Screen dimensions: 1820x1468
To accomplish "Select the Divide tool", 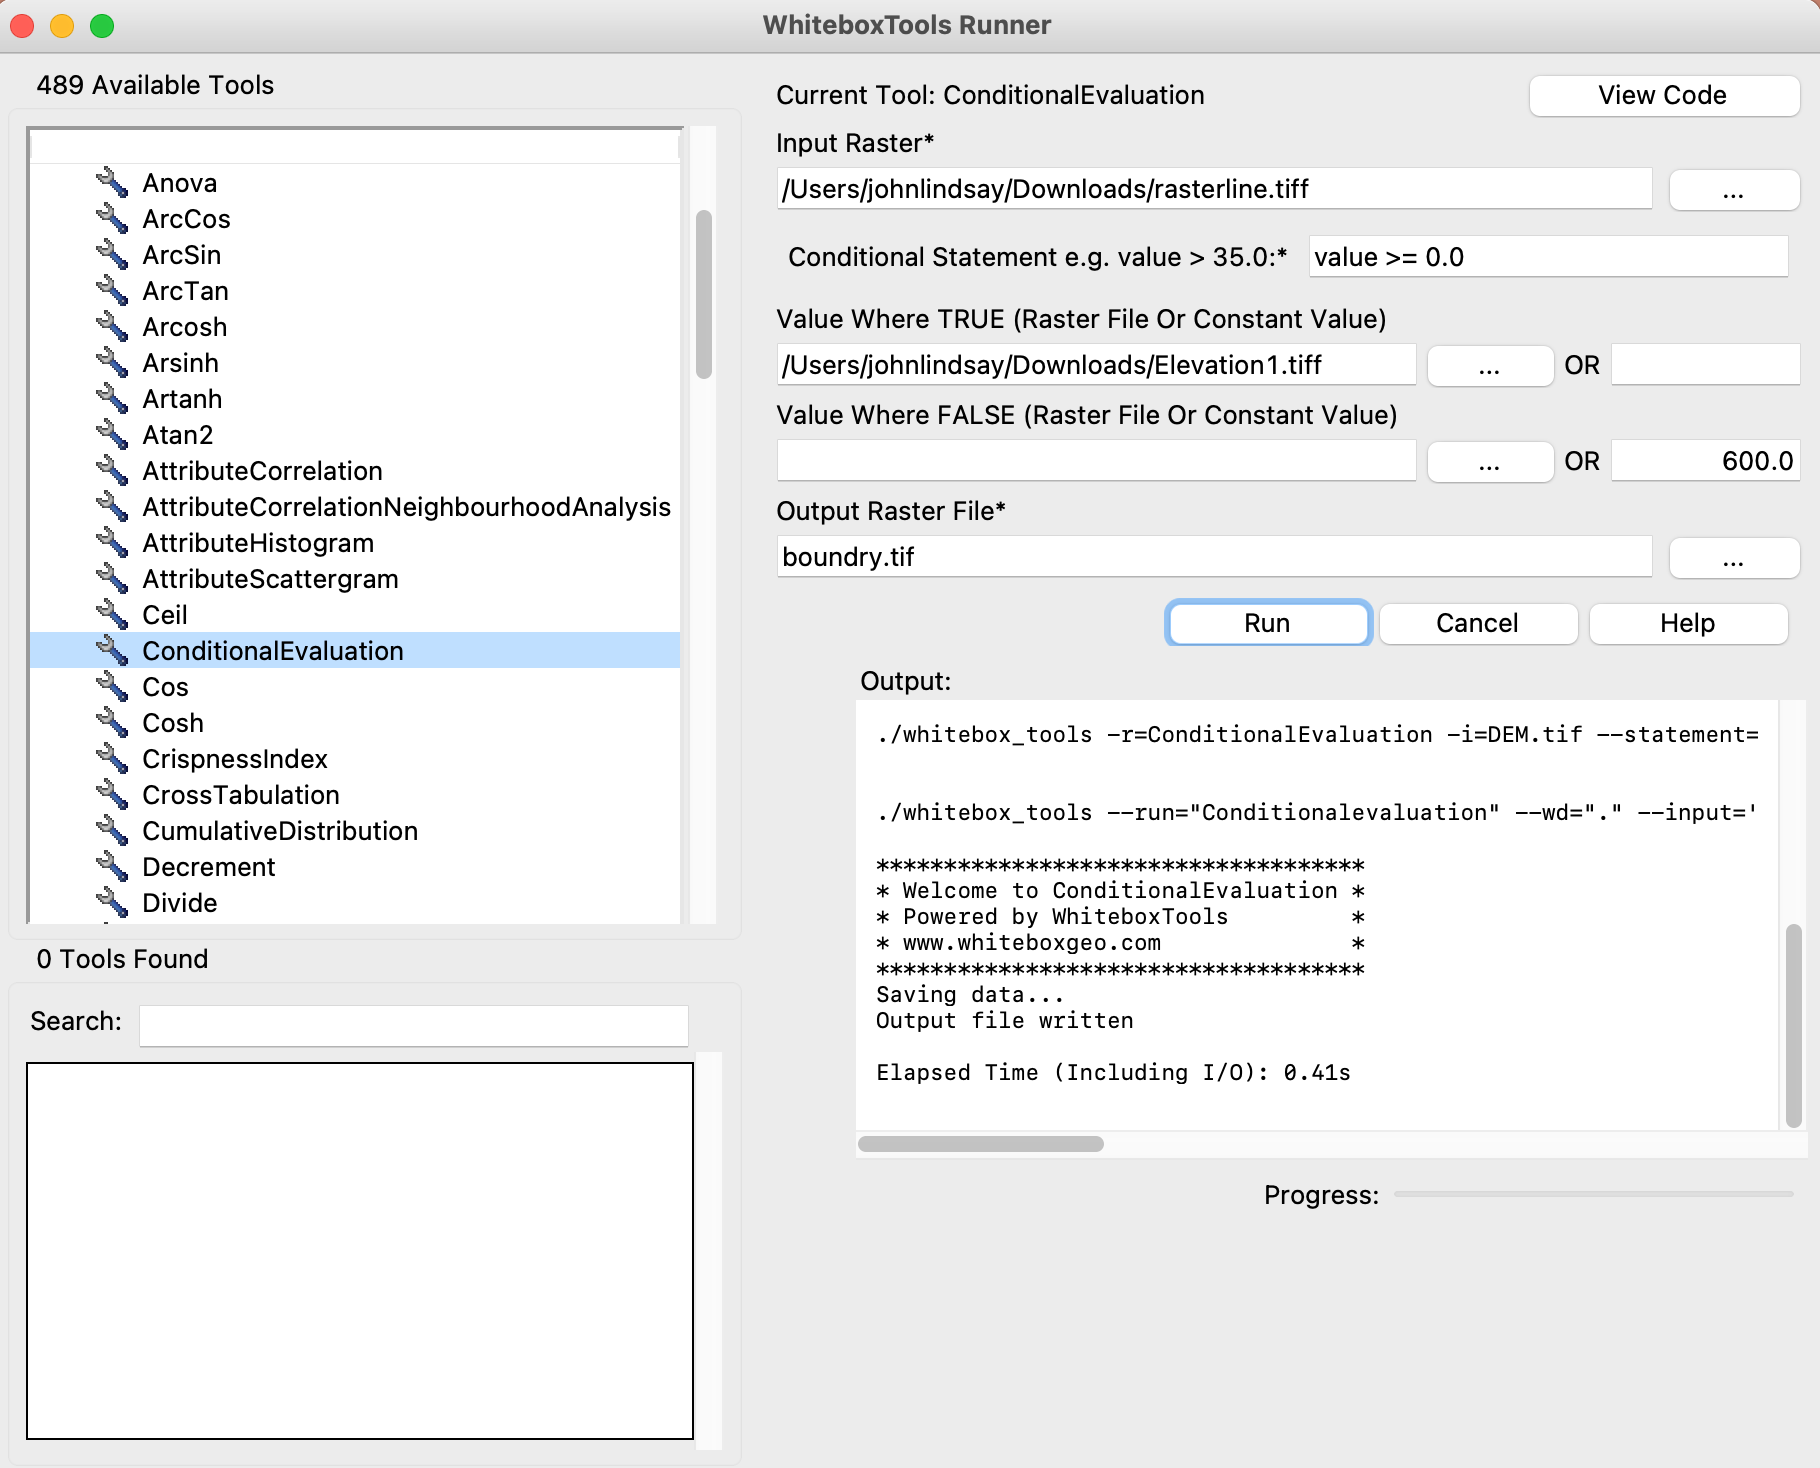I will [179, 903].
